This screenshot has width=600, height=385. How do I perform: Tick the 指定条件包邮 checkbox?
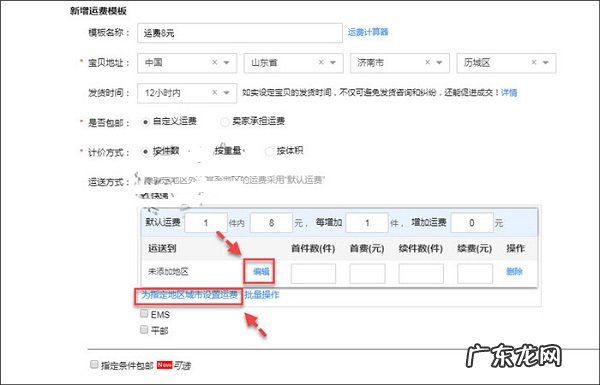pyautogui.click(x=94, y=364)
